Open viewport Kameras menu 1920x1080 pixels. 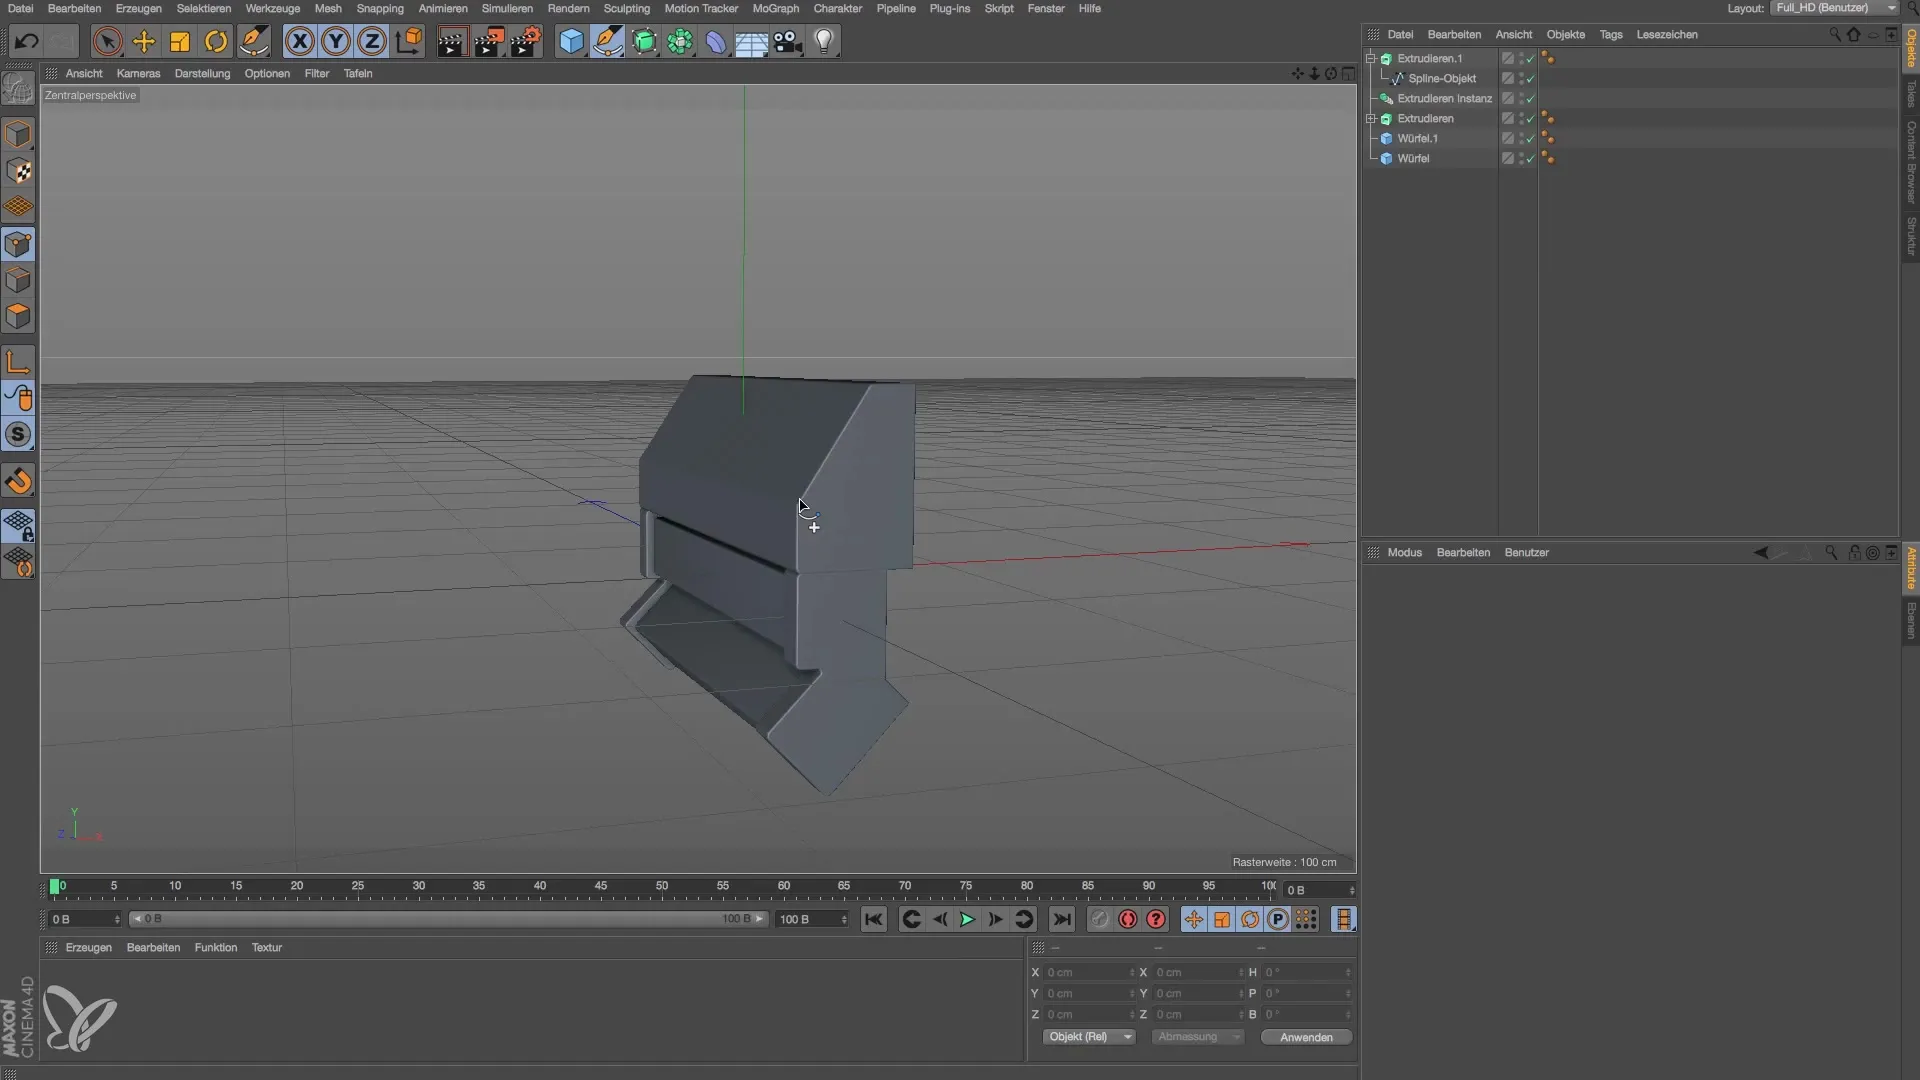pyautogui.click(x=138, y=73)
